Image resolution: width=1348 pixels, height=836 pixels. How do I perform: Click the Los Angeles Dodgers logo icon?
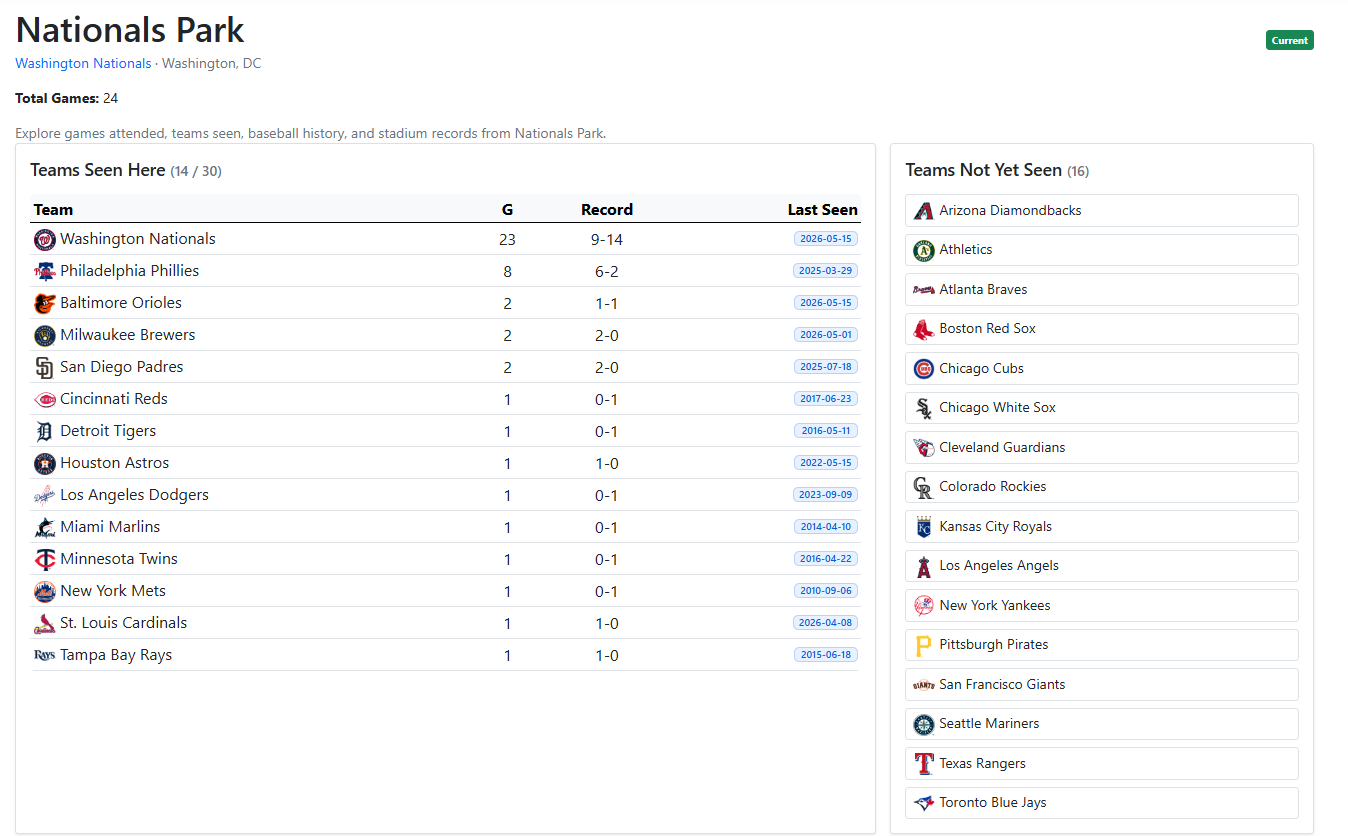[44, 495]
